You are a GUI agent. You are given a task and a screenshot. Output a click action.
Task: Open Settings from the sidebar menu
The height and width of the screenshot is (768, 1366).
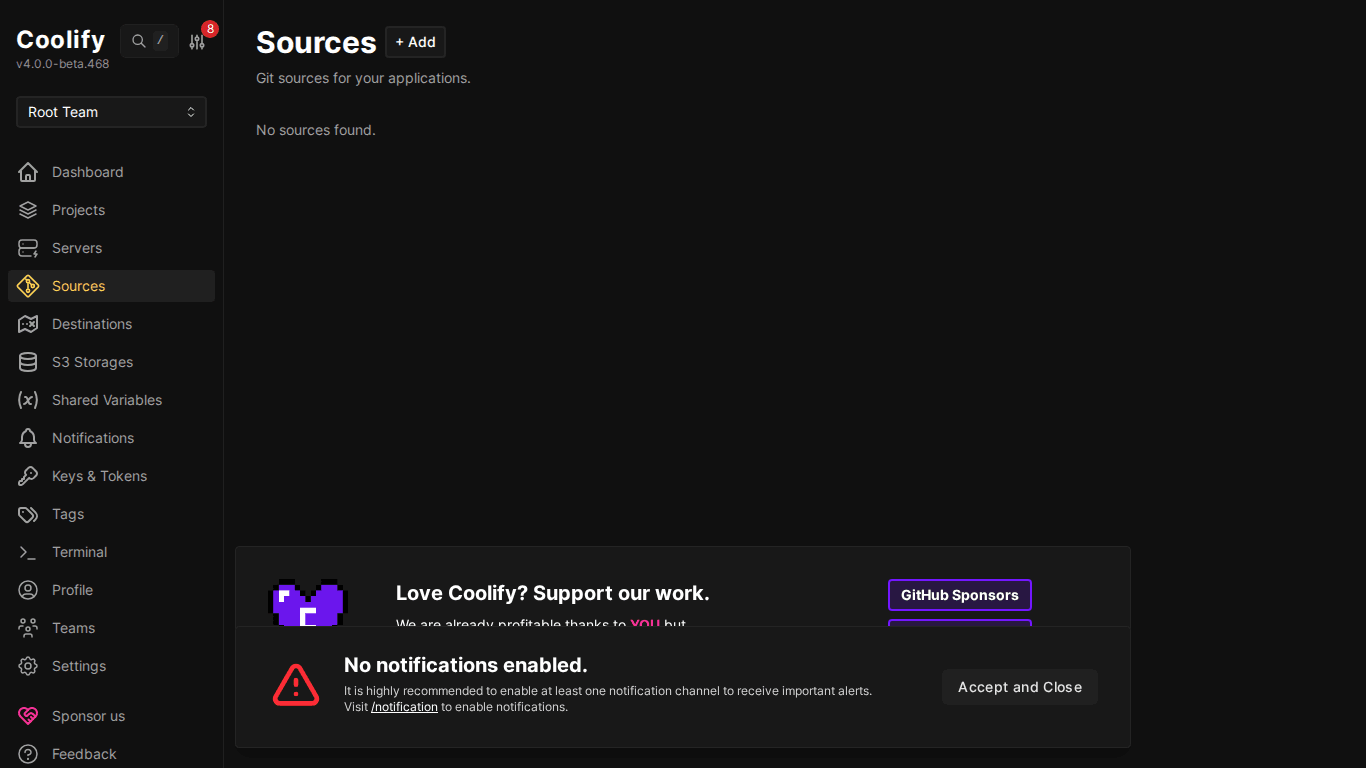[28, 666]
